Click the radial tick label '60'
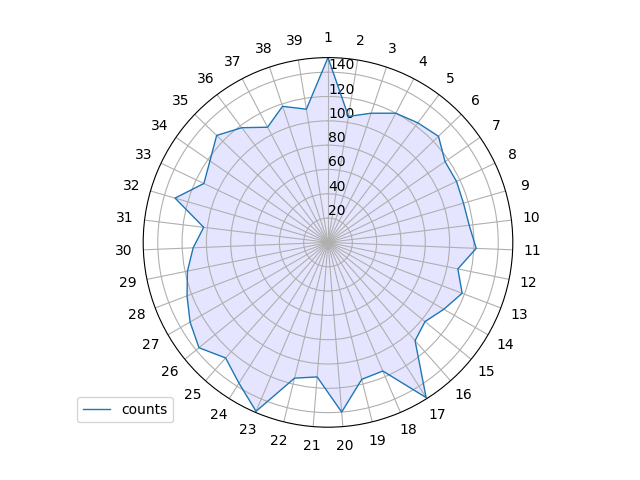640x480 pixels. coord(337,162)
